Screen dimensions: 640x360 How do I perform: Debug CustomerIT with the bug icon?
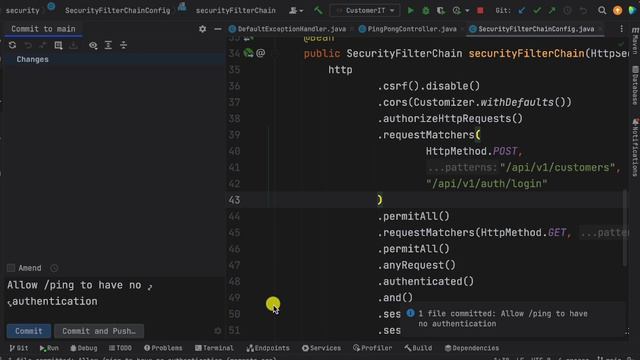click(426, 10)
